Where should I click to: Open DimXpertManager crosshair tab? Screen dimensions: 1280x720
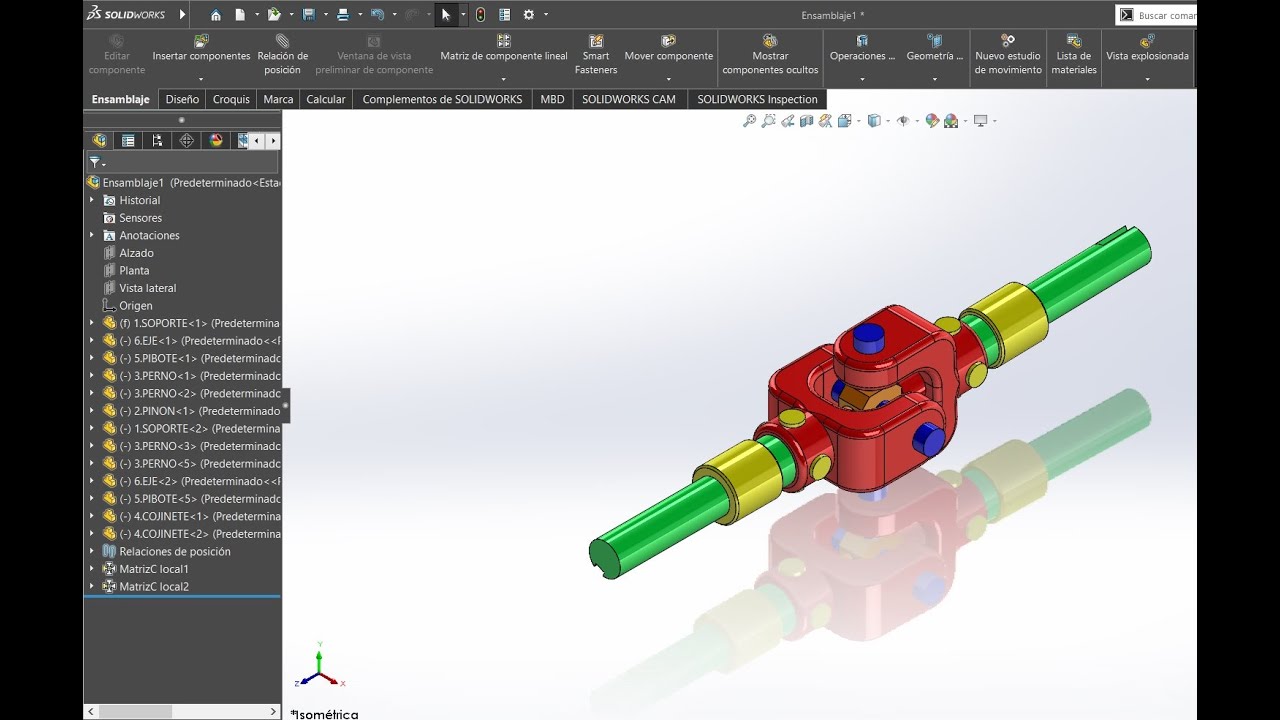pyautogui.click(x=187, y=141)
